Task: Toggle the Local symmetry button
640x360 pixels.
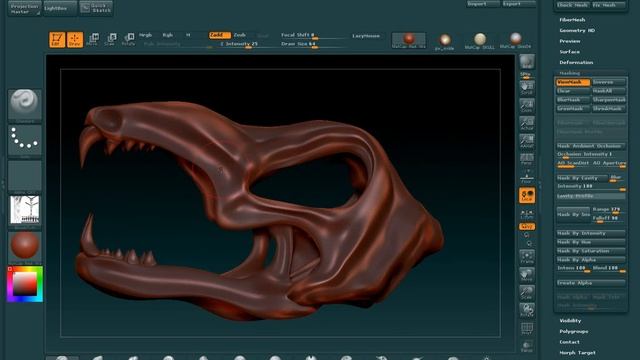Action: coord(527,195)
